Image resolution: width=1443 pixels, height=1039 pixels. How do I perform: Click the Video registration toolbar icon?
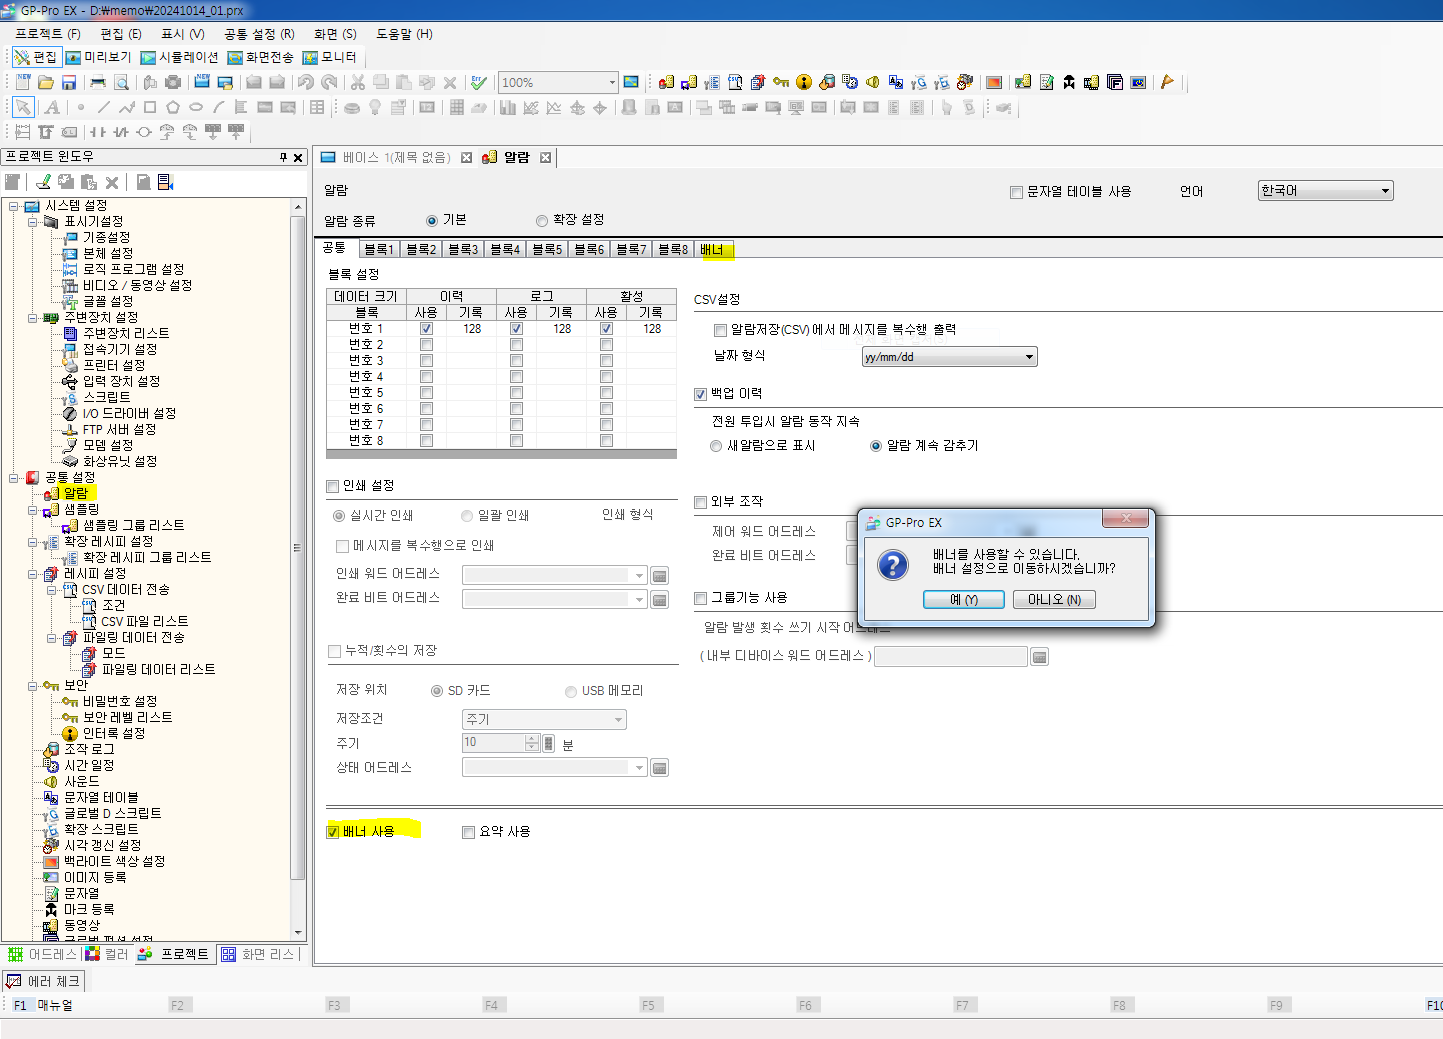[x=1092, y=82]
